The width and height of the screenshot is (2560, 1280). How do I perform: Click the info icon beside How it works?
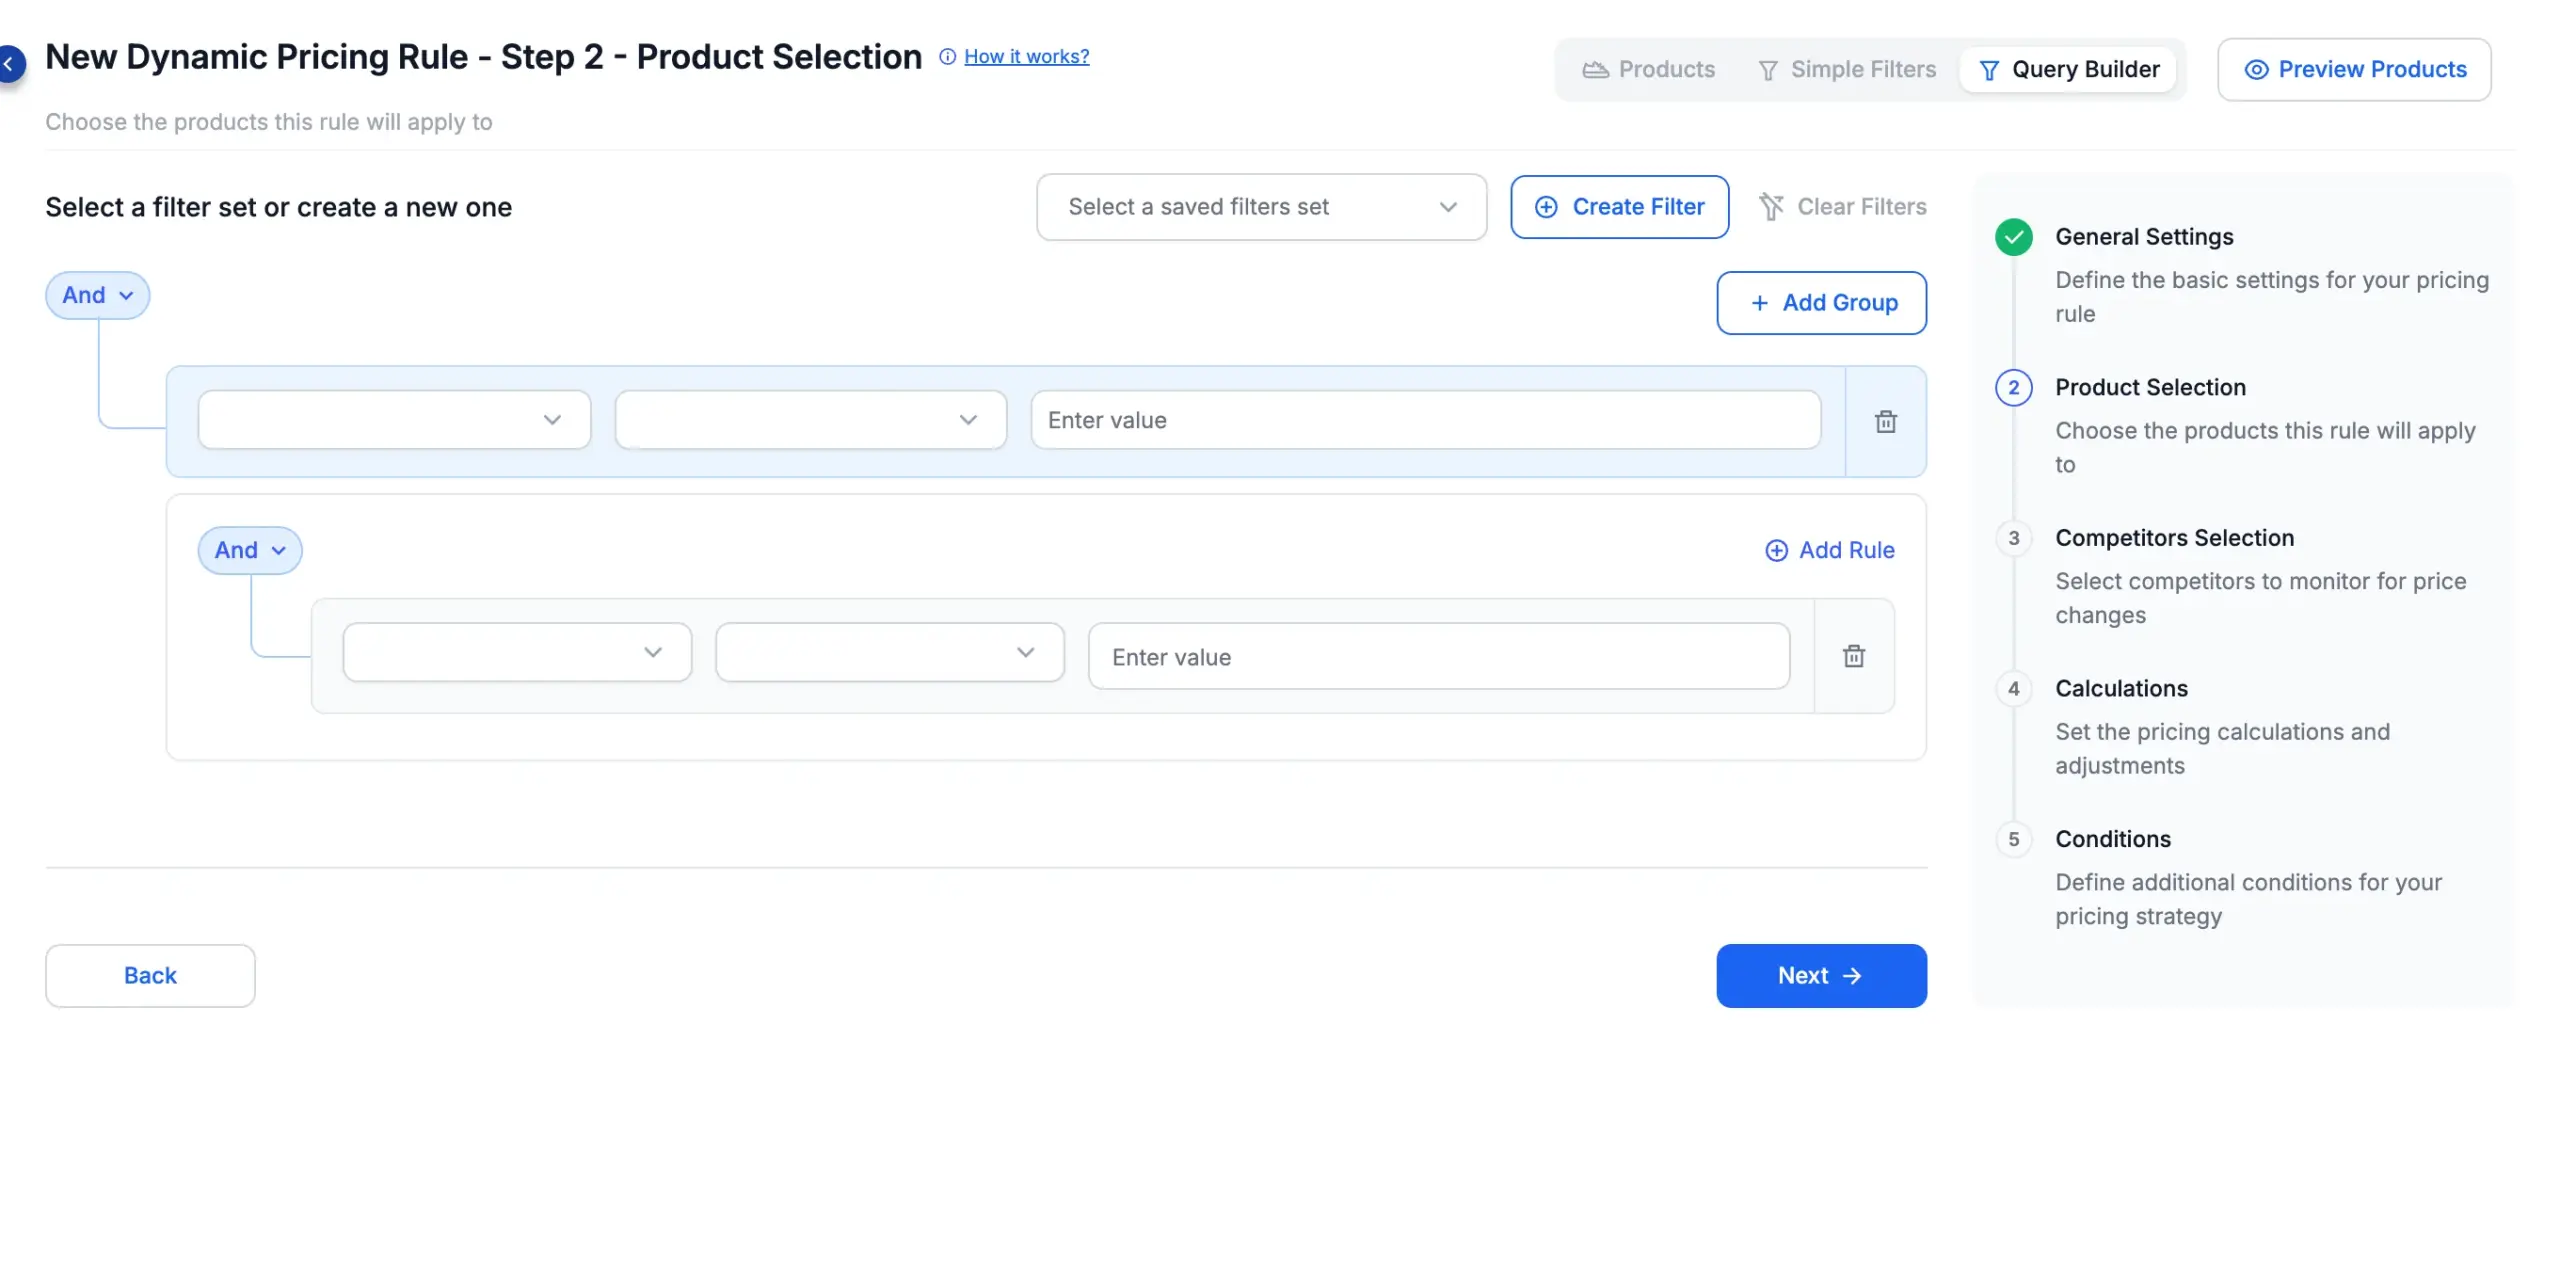pyautogui.click(x=947, y=57)
